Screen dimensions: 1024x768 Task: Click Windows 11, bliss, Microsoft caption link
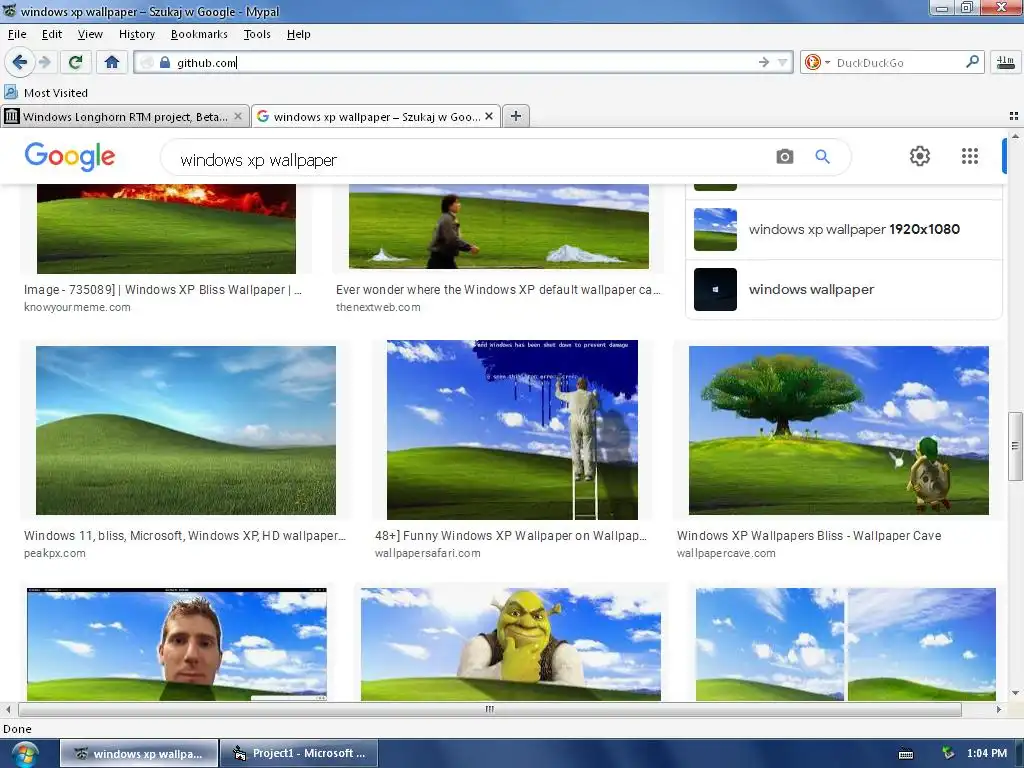[185, 536]
